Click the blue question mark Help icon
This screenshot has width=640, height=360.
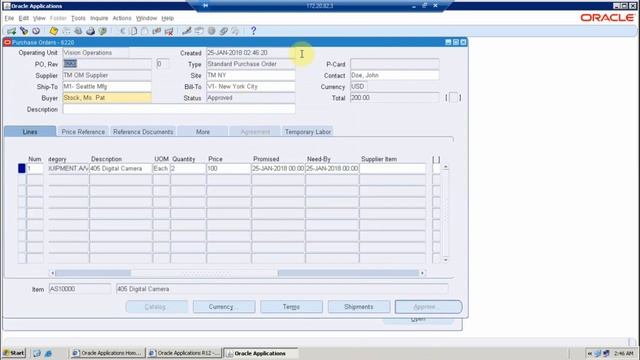pos(253,31)
